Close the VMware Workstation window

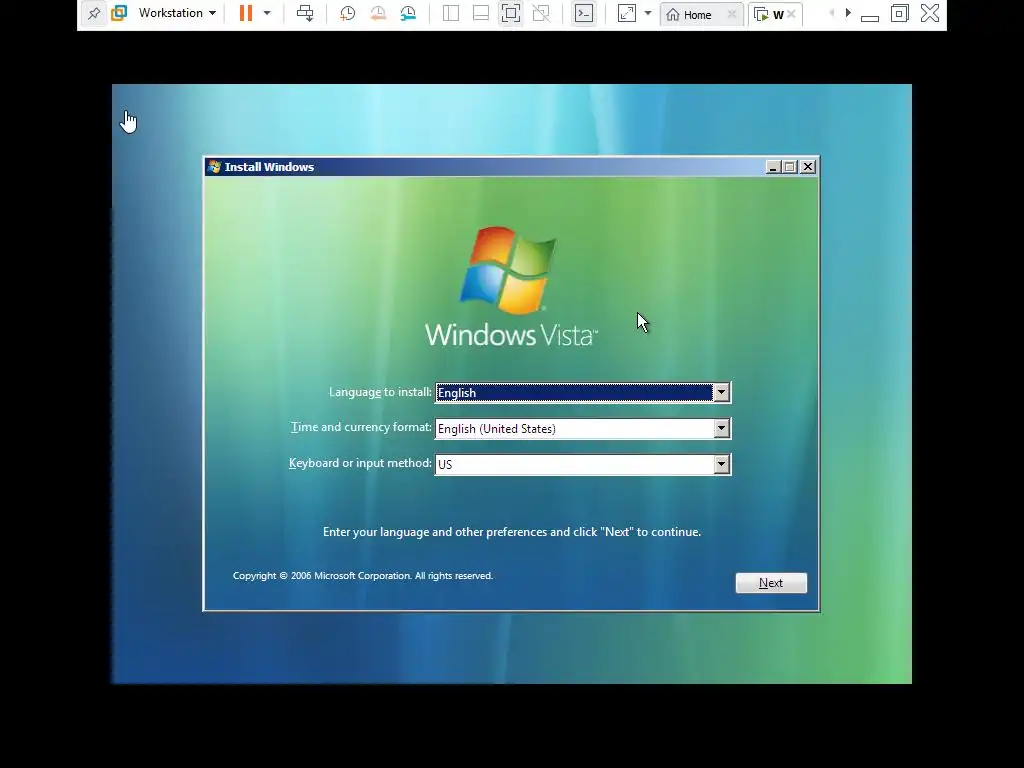click(x=930, y=13)
